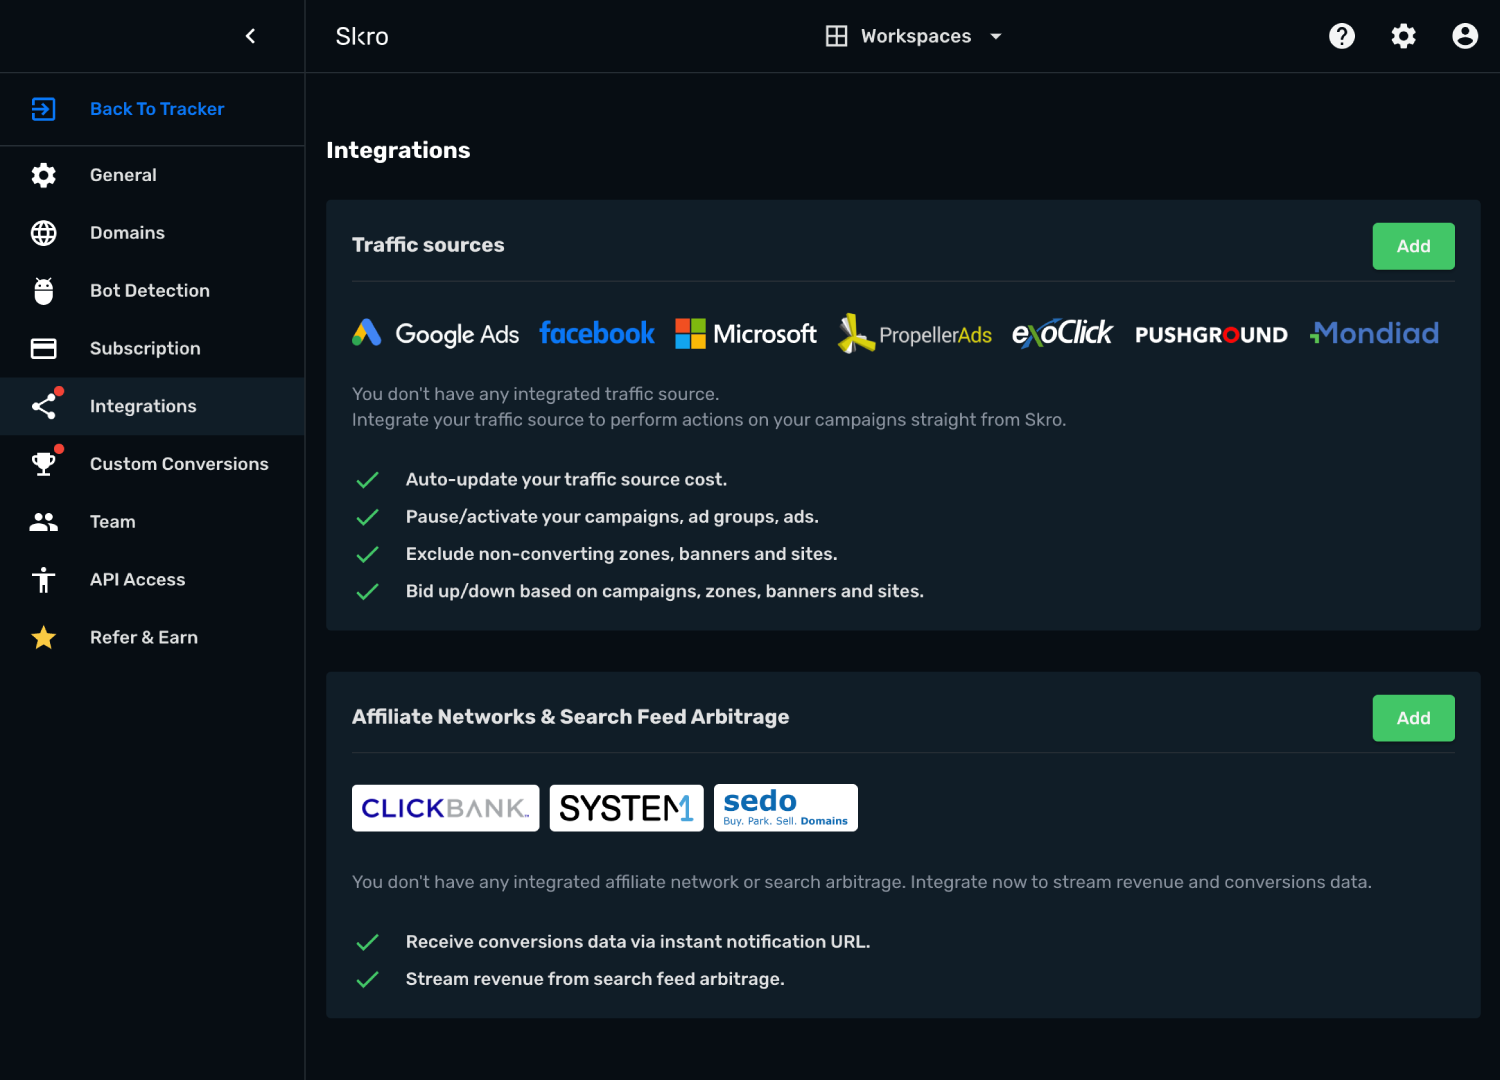
Task: Click the Pushground logo
Action: [x=1211, y=334]
